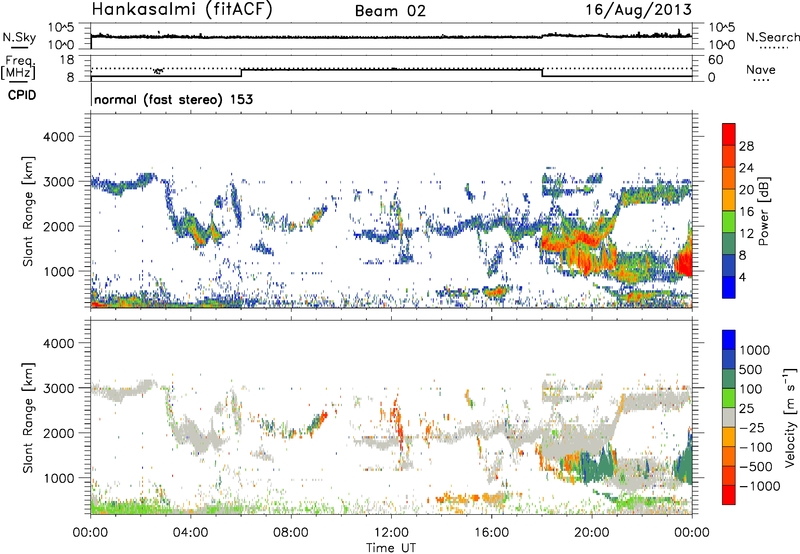Click '-1000' on Velocity colorbar
800x554 pixels.
pyautogui.click(x=759, y=486)
